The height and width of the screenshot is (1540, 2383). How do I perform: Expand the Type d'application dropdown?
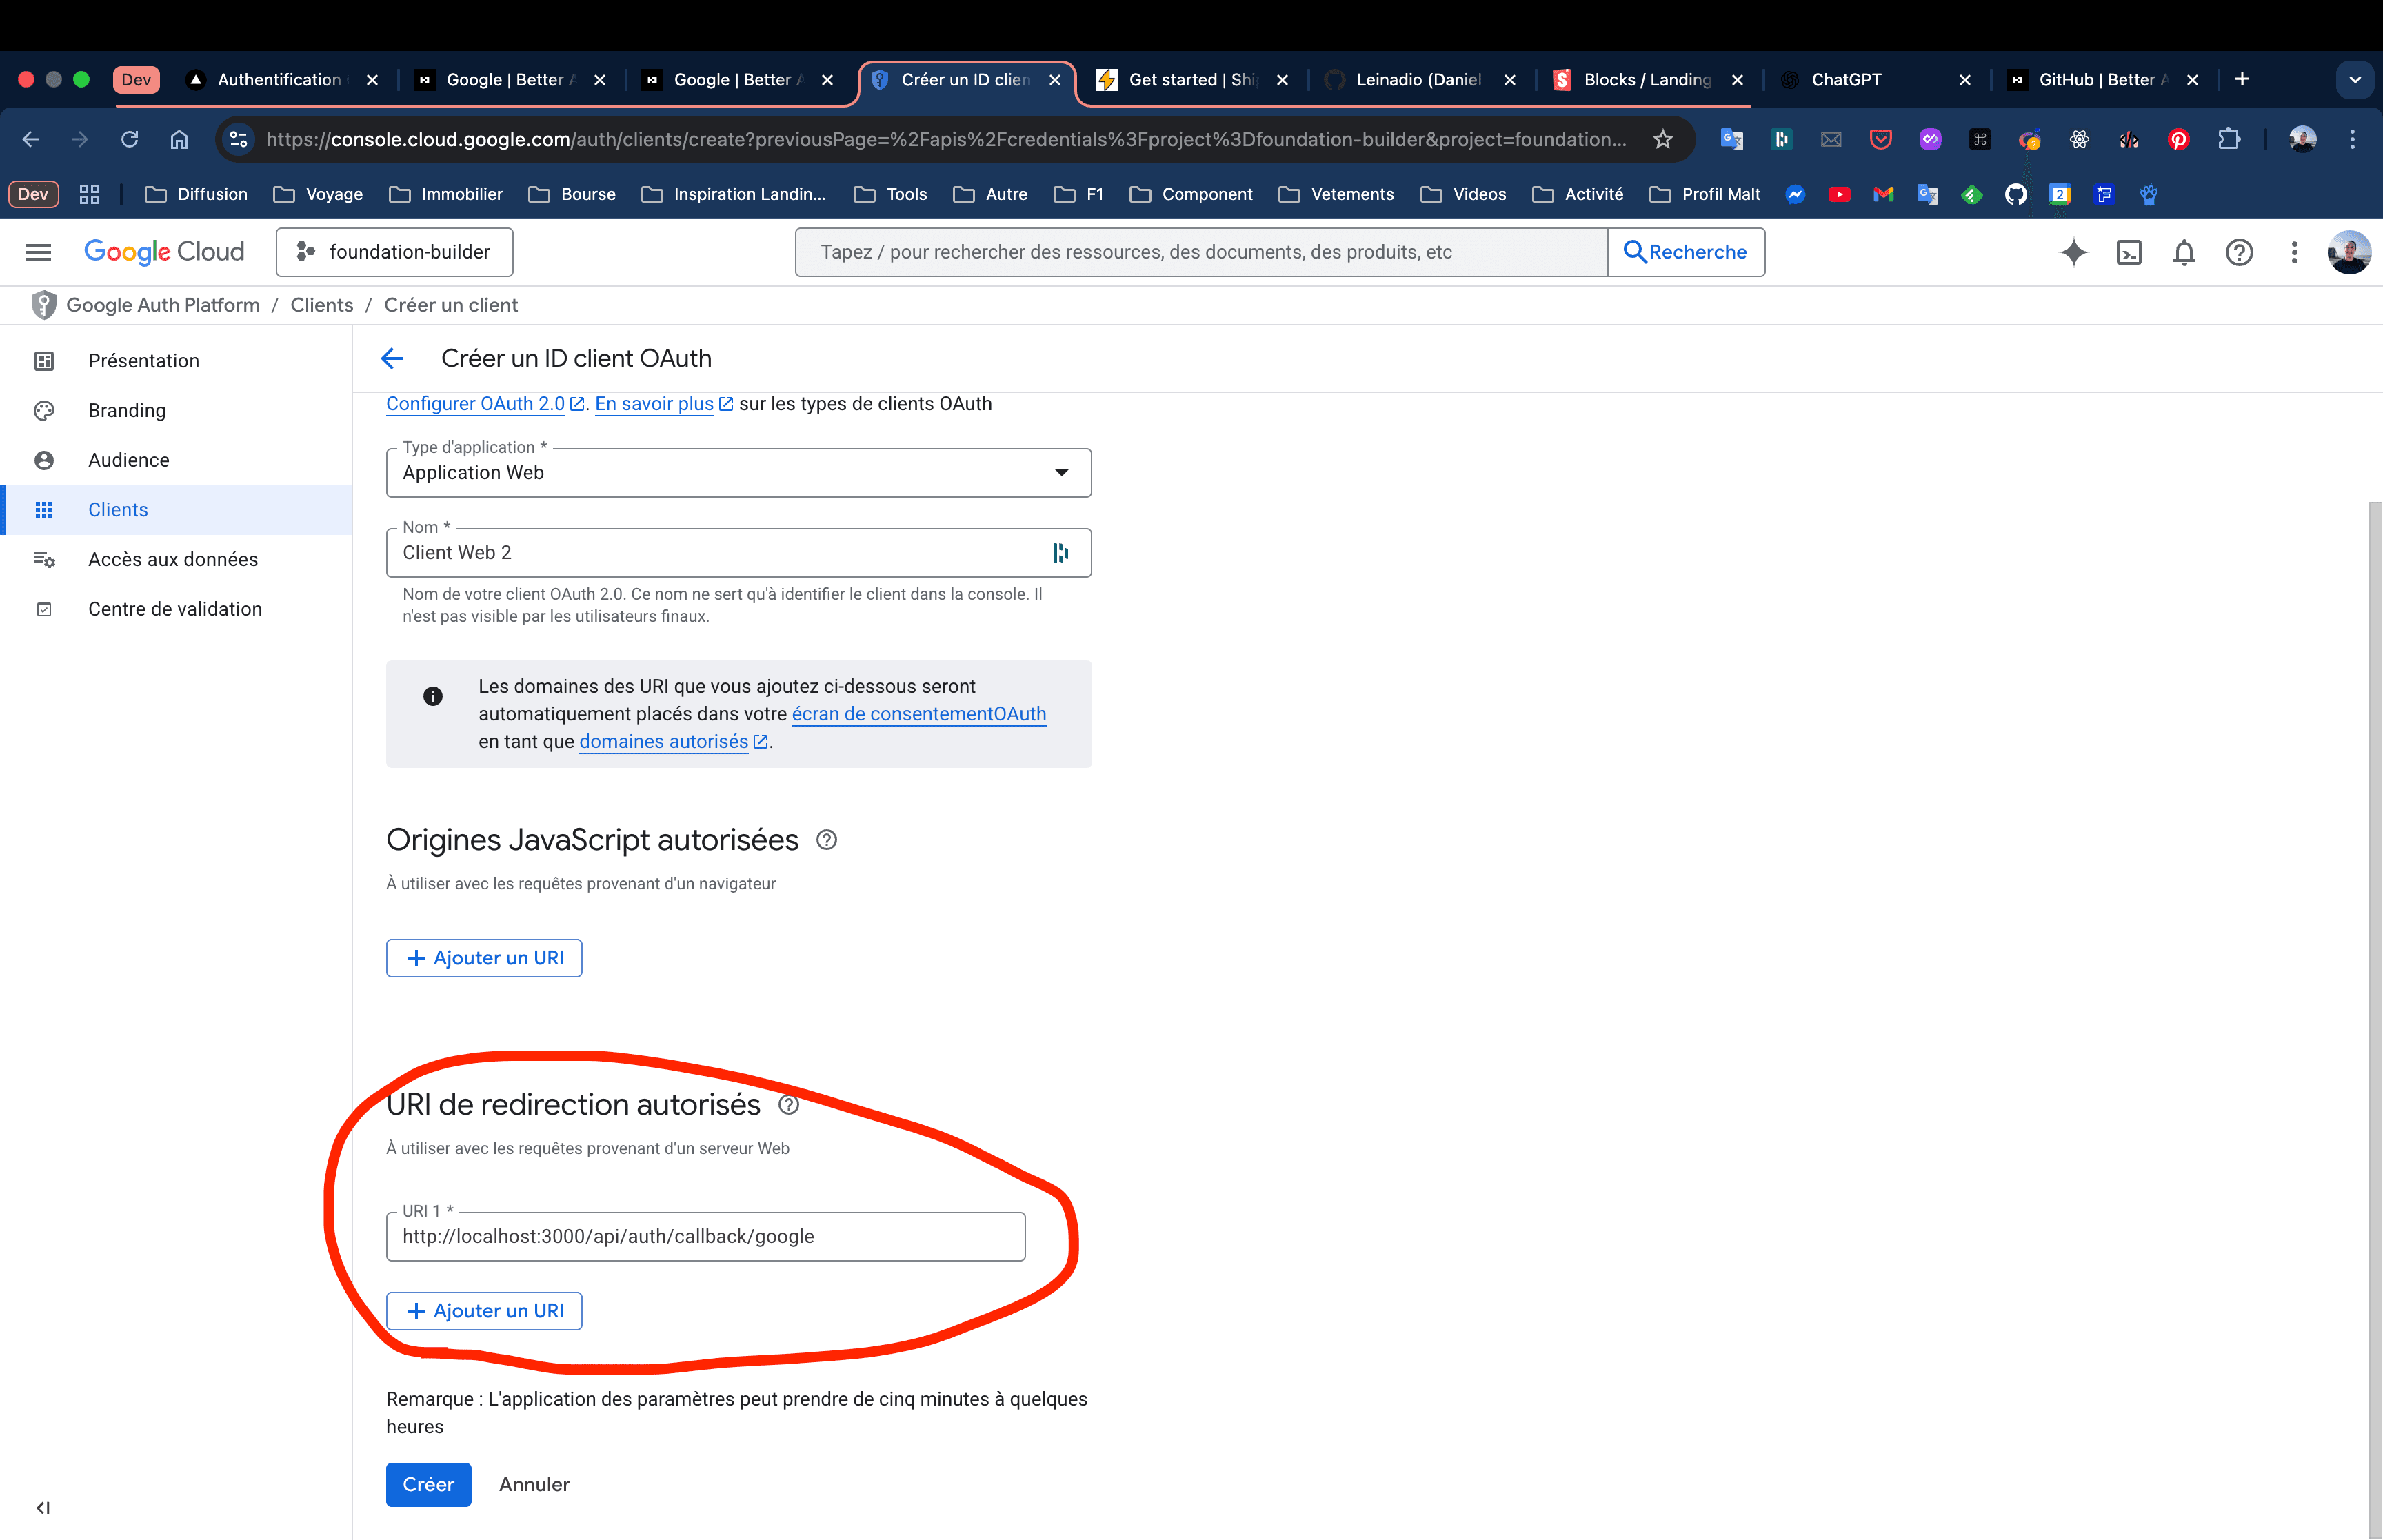tap(738, 473)
